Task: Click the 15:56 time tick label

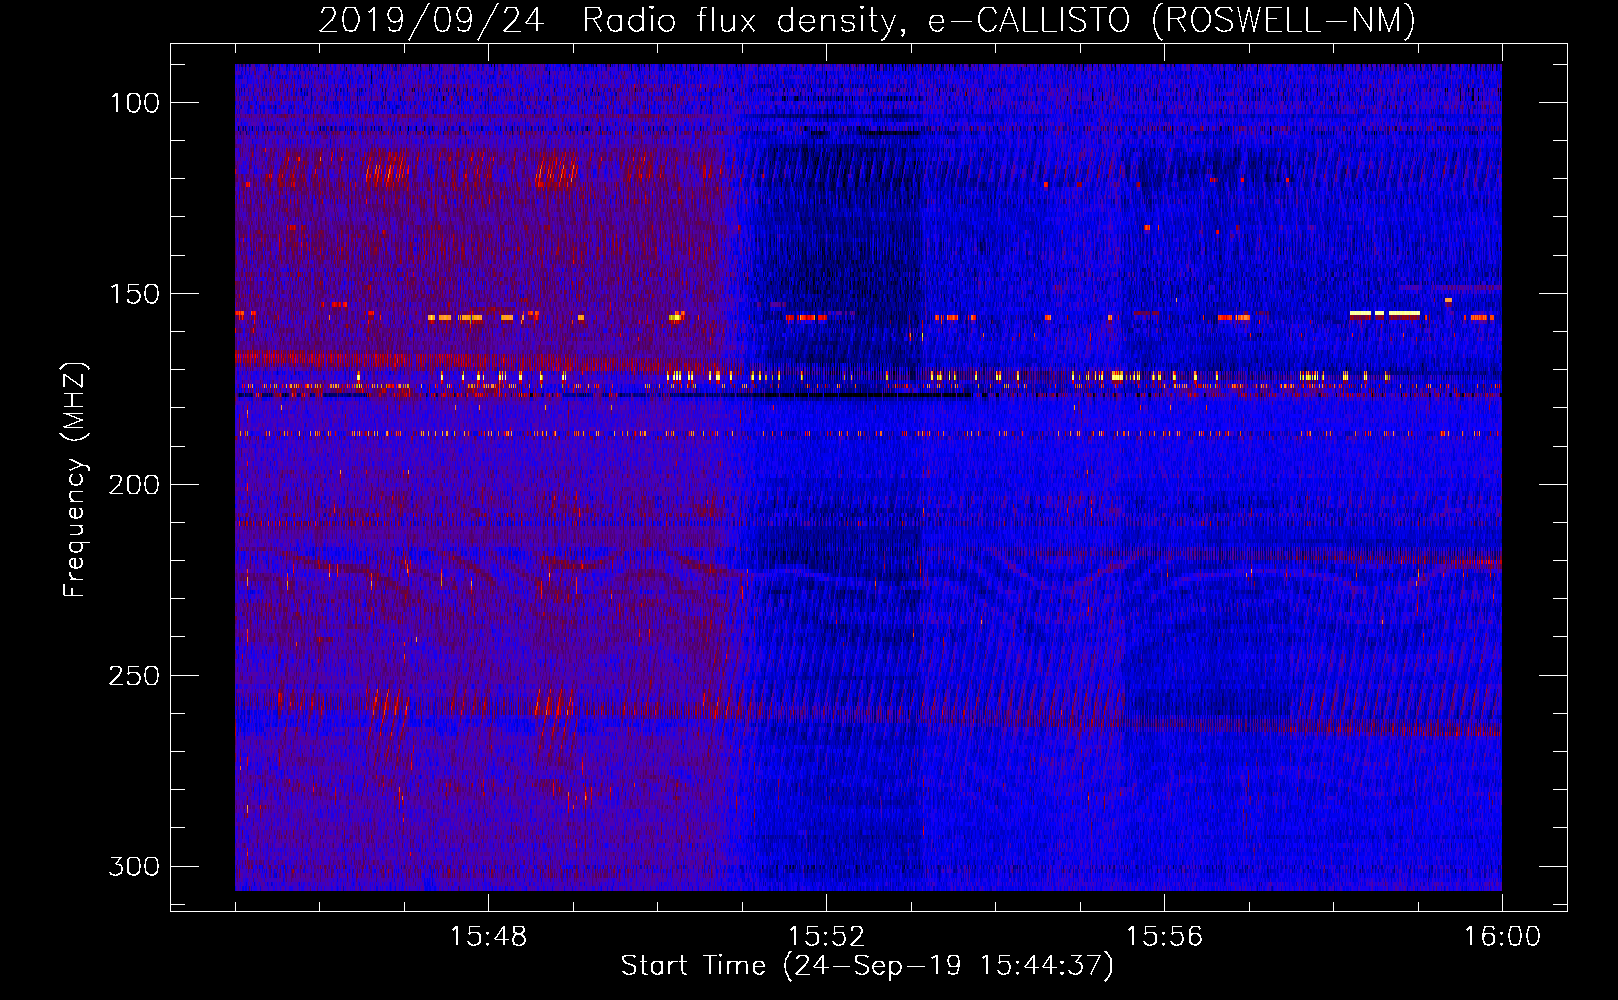Action: coord(1164,937)
